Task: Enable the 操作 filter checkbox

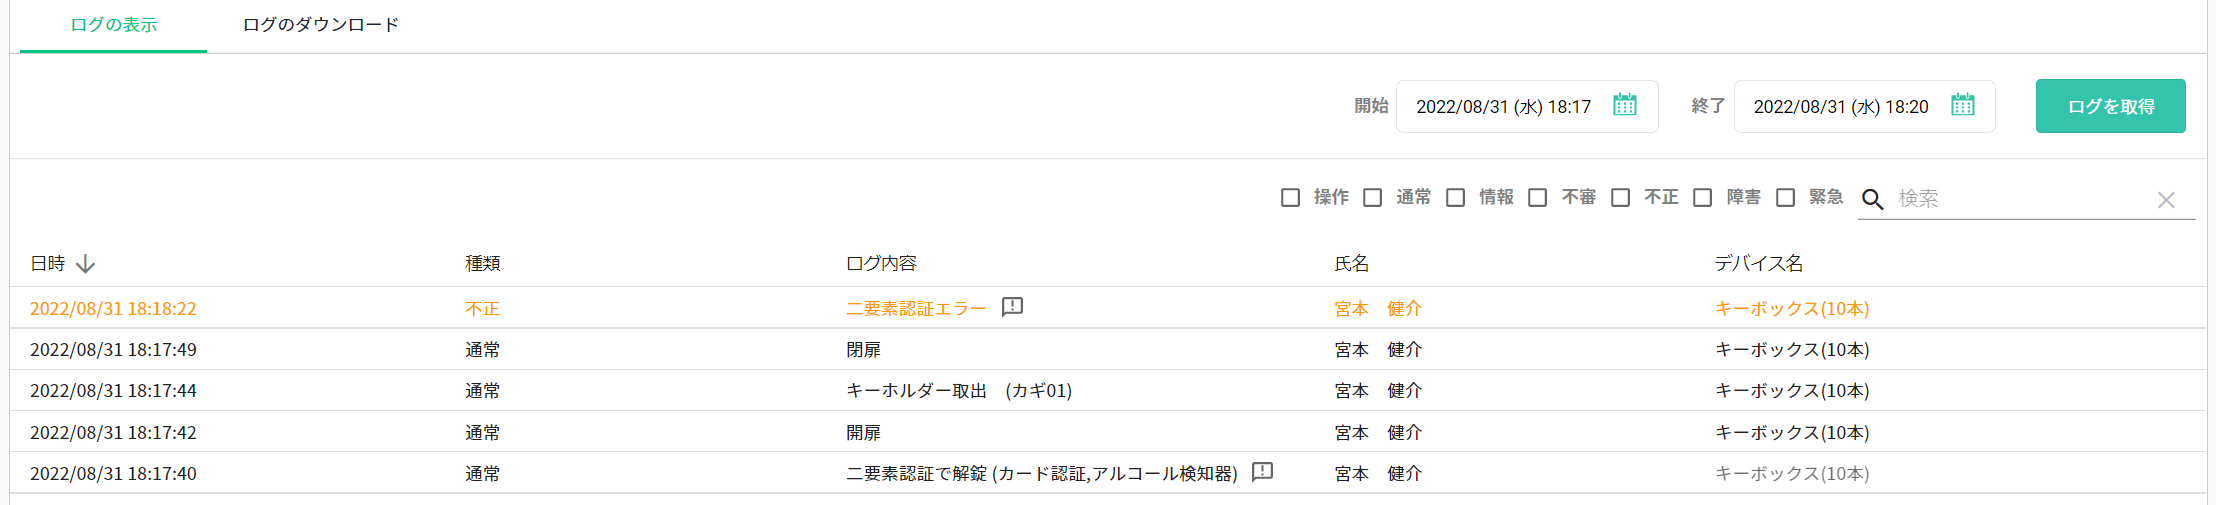Action: pos(1291,198)
